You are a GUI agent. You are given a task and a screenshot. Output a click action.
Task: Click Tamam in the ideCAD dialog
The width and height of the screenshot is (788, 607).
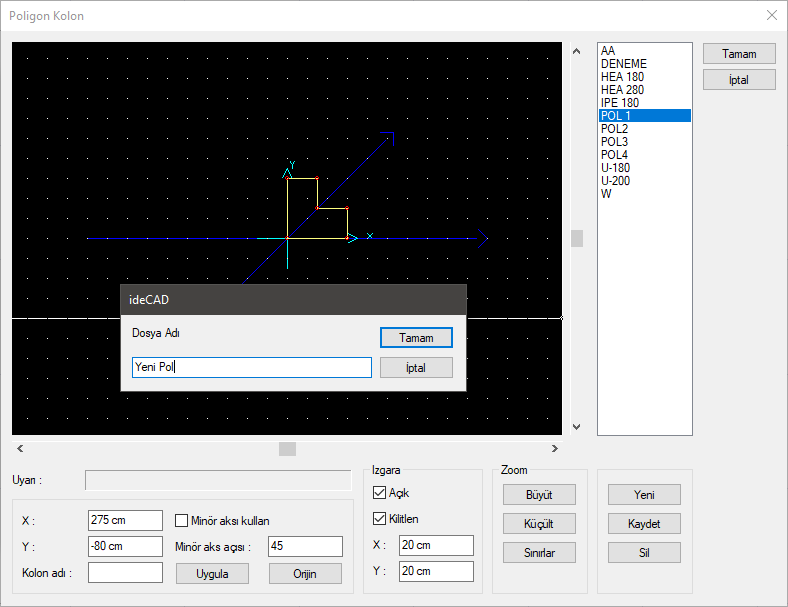point(416,338)
